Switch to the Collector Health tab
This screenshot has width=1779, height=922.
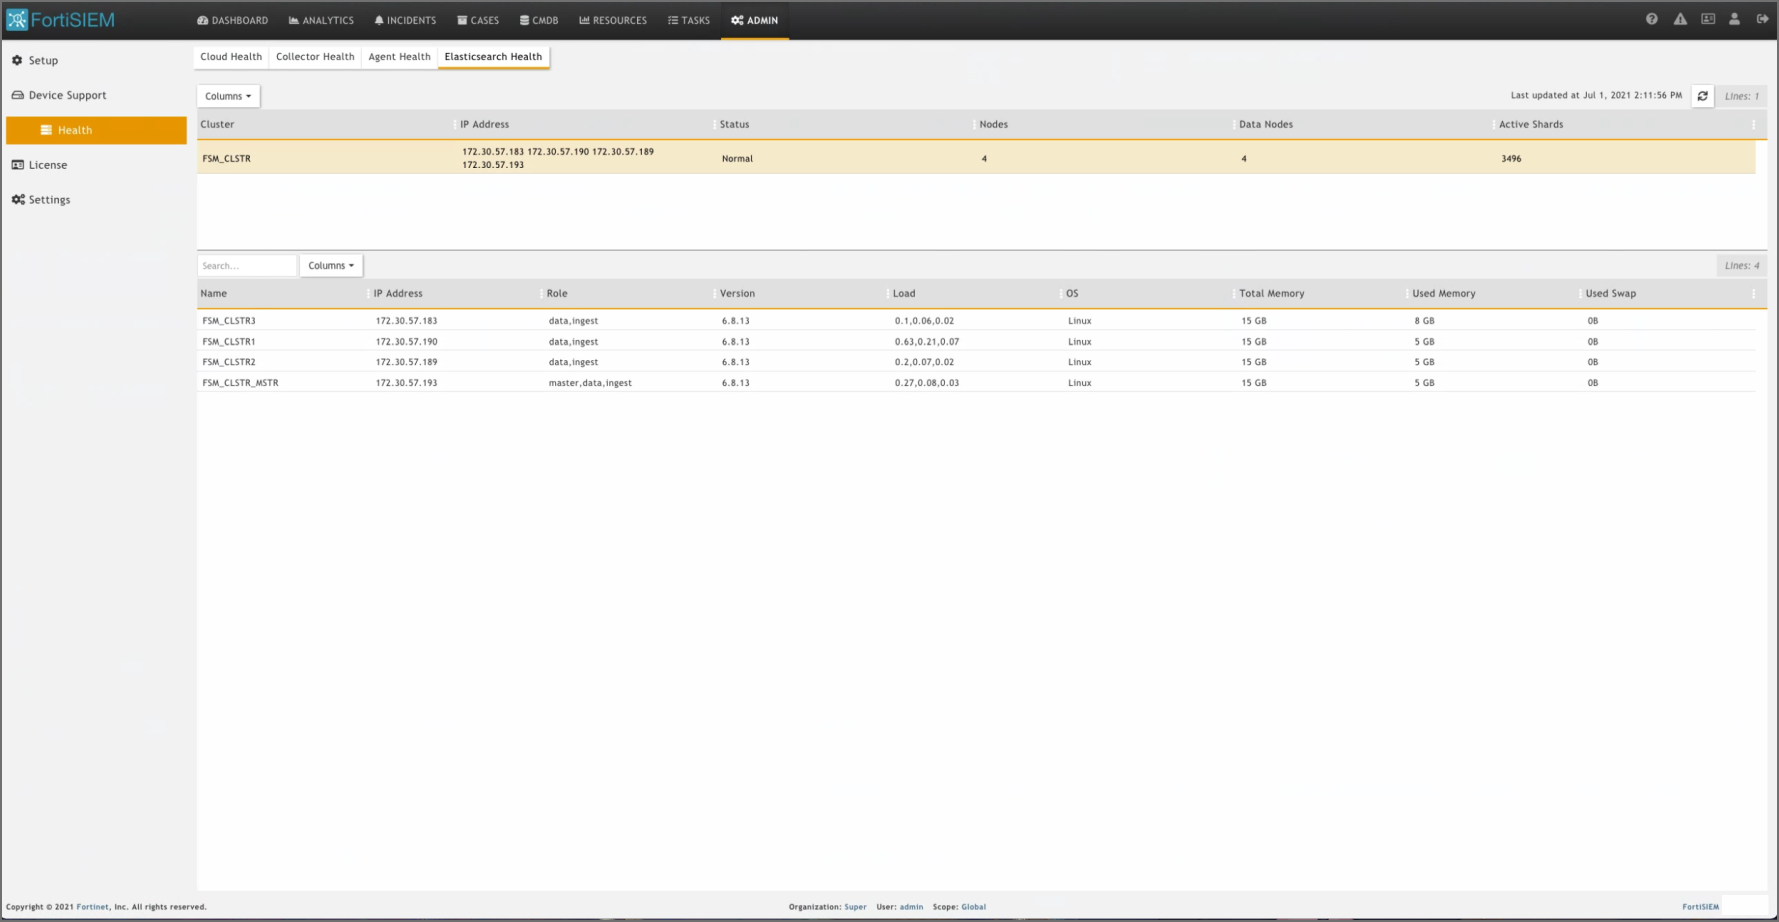(315, 57)
